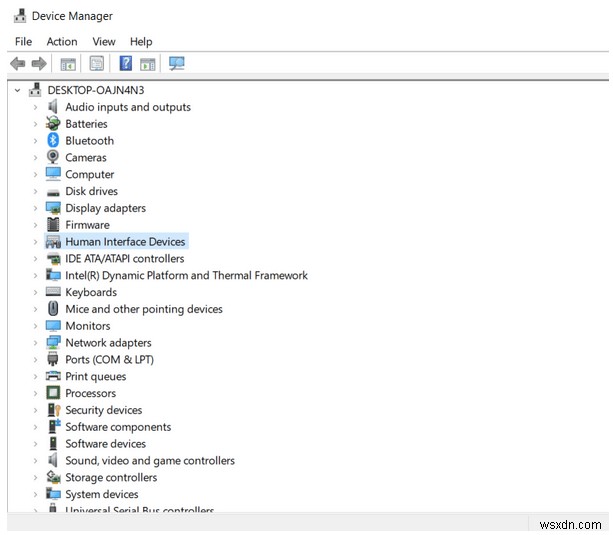Viewport: 613px width, 535px height.
Task: Select the Batteries tree row label
Action: pyautogui.click(x=86, y=124)
